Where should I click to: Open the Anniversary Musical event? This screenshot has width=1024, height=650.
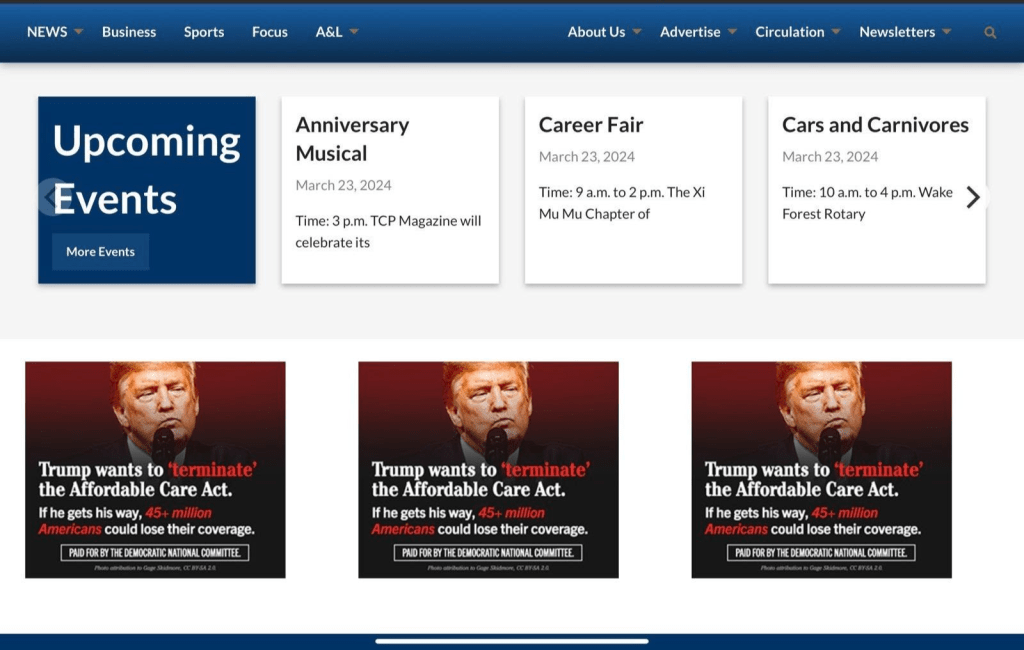(x=352, y=139)
